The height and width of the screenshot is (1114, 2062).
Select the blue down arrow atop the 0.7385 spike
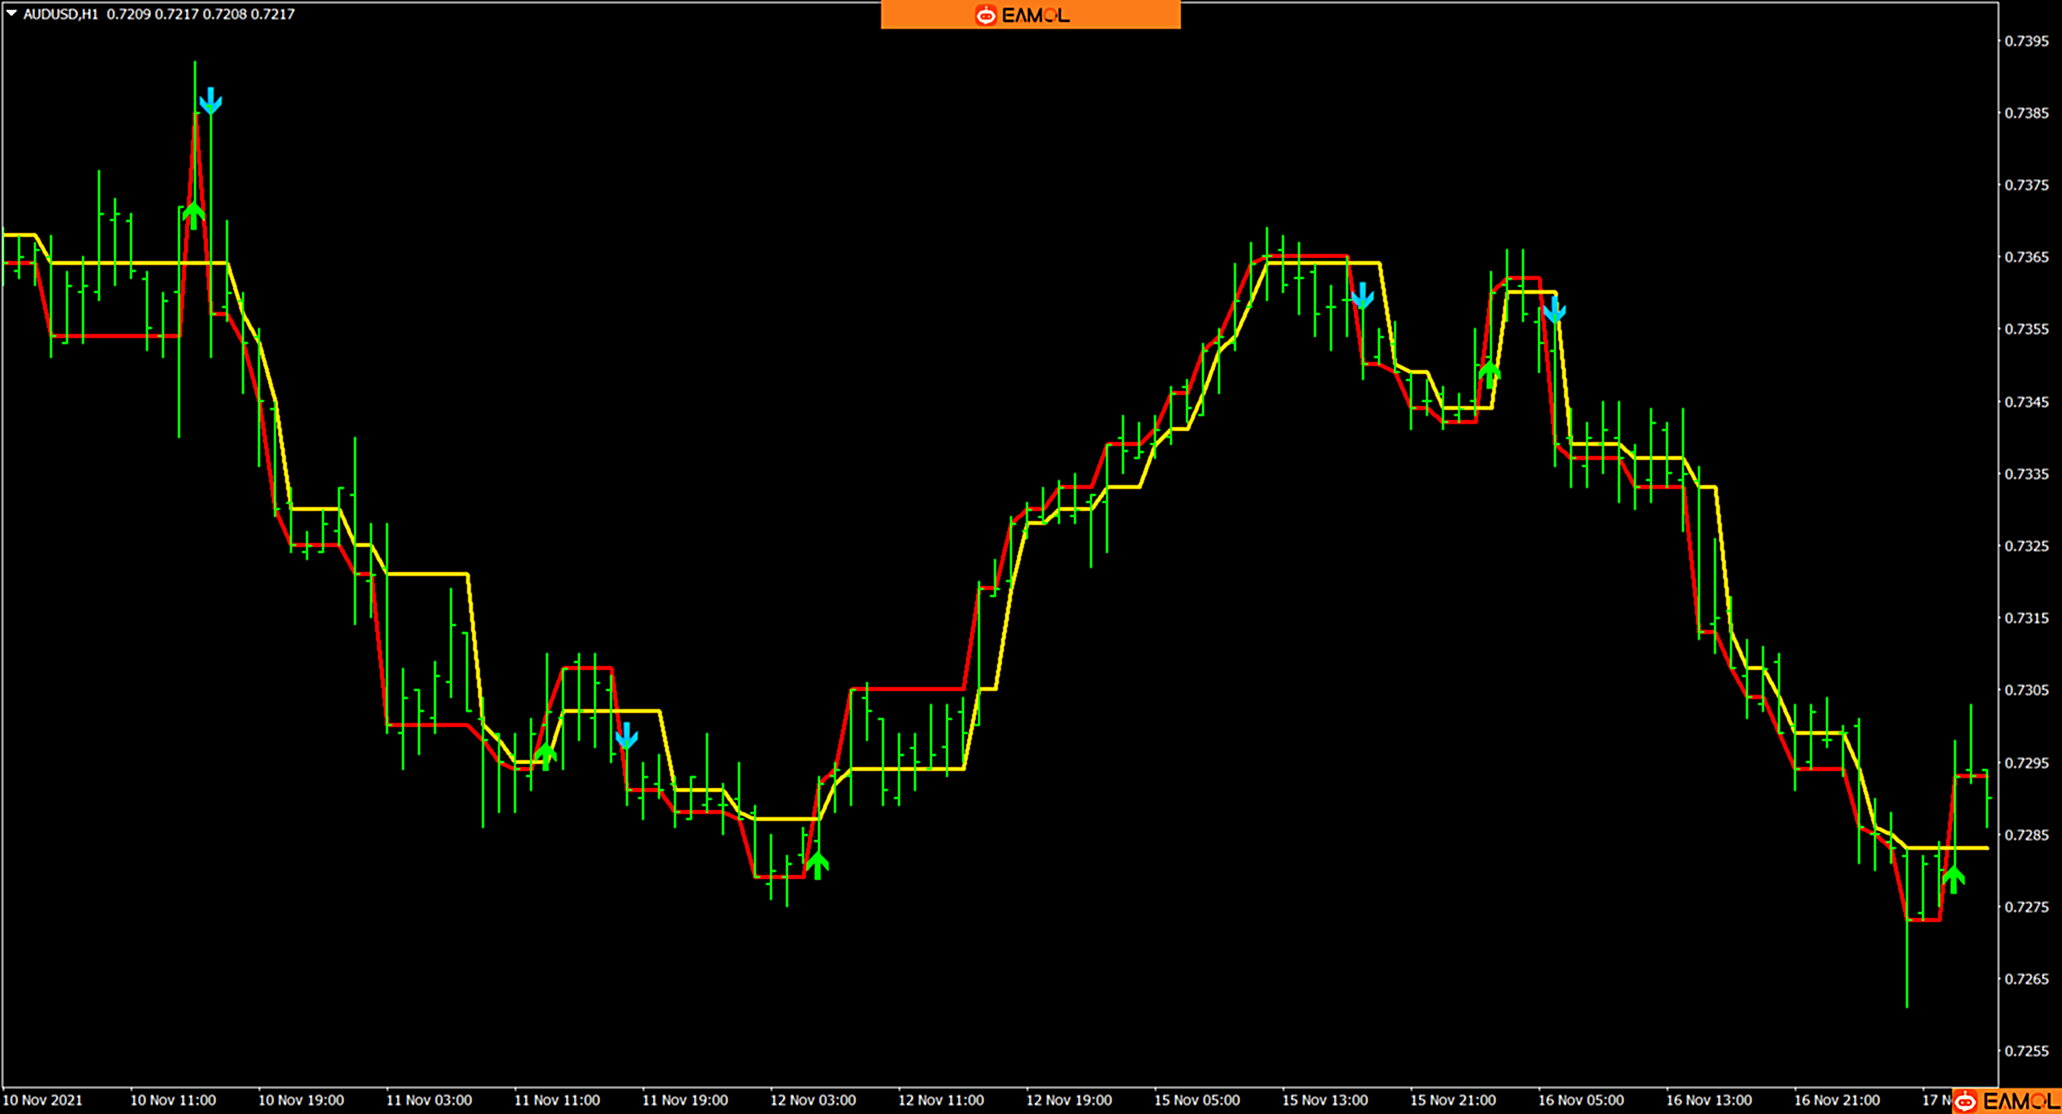tap(210, 101)
